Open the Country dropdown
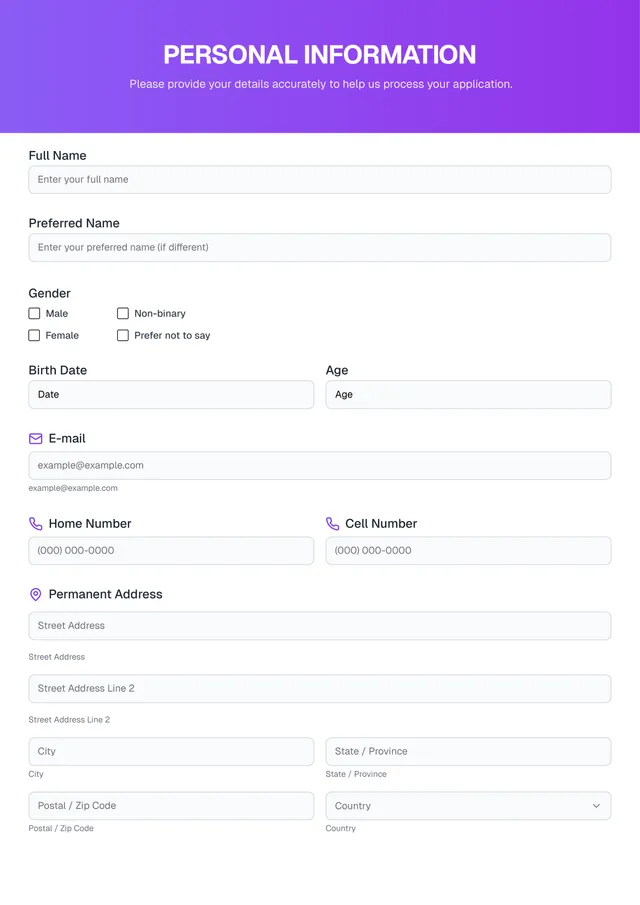Image resolution: width=640 pixels, height=905 pixels. [x=468, y=806]
